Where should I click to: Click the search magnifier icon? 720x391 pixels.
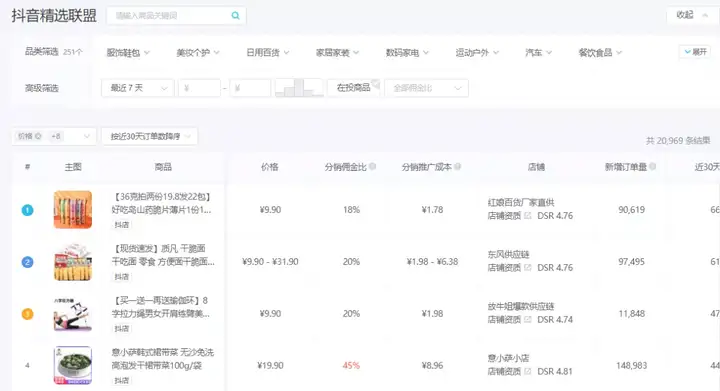pos(235,16)
